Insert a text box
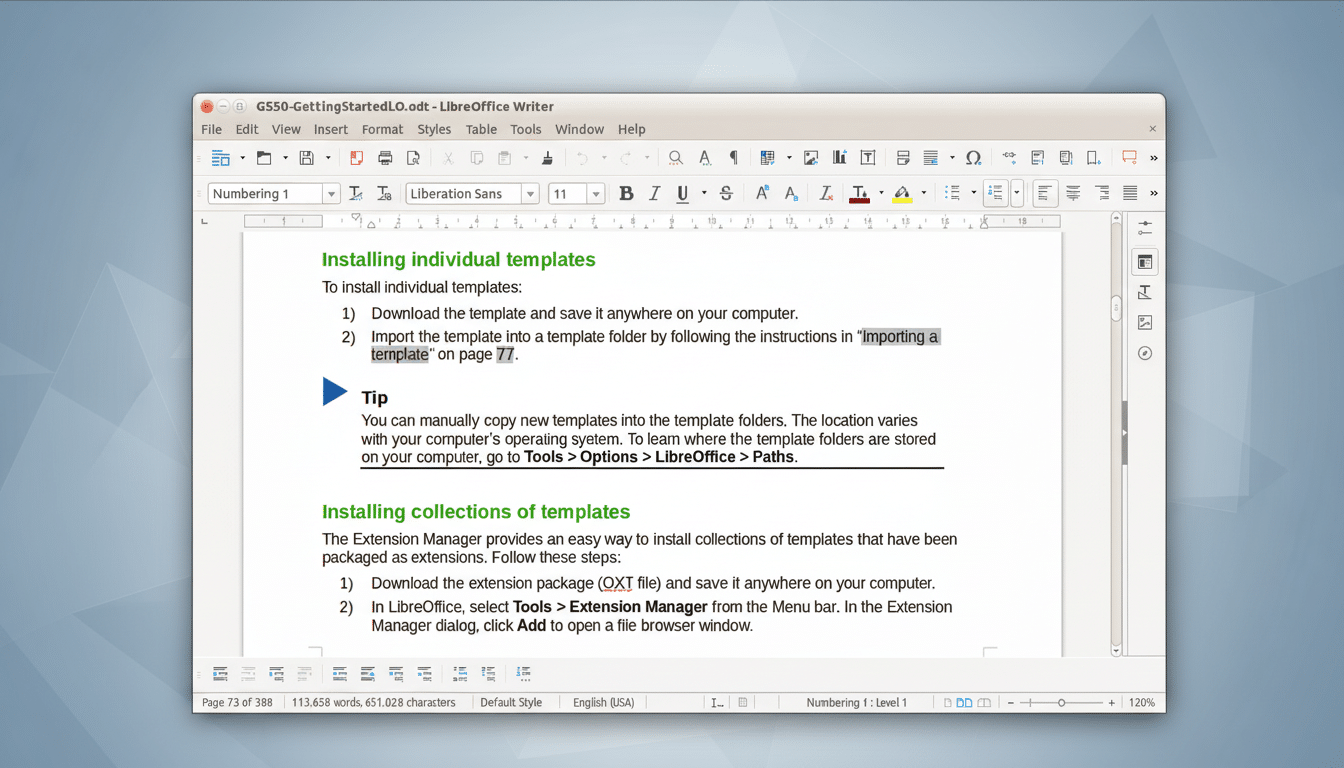This screenshot has height=768, width=1344. 868,157
